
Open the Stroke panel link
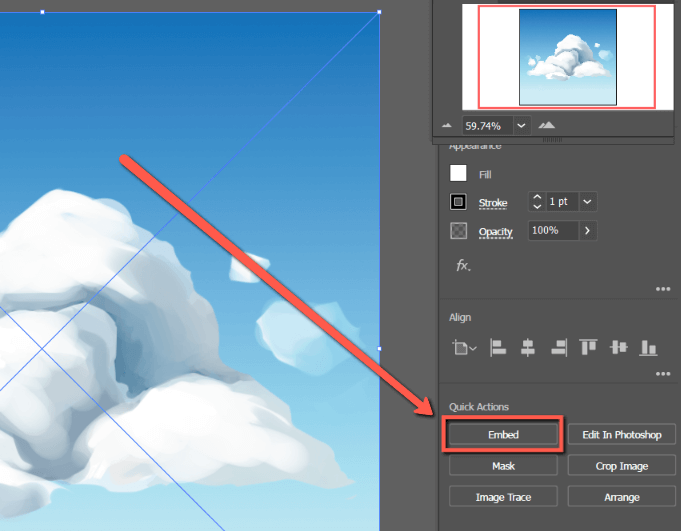point(493,203)
